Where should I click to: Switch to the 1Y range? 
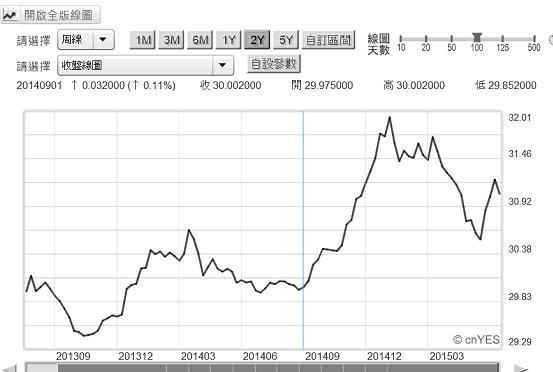tap(229, 40)
